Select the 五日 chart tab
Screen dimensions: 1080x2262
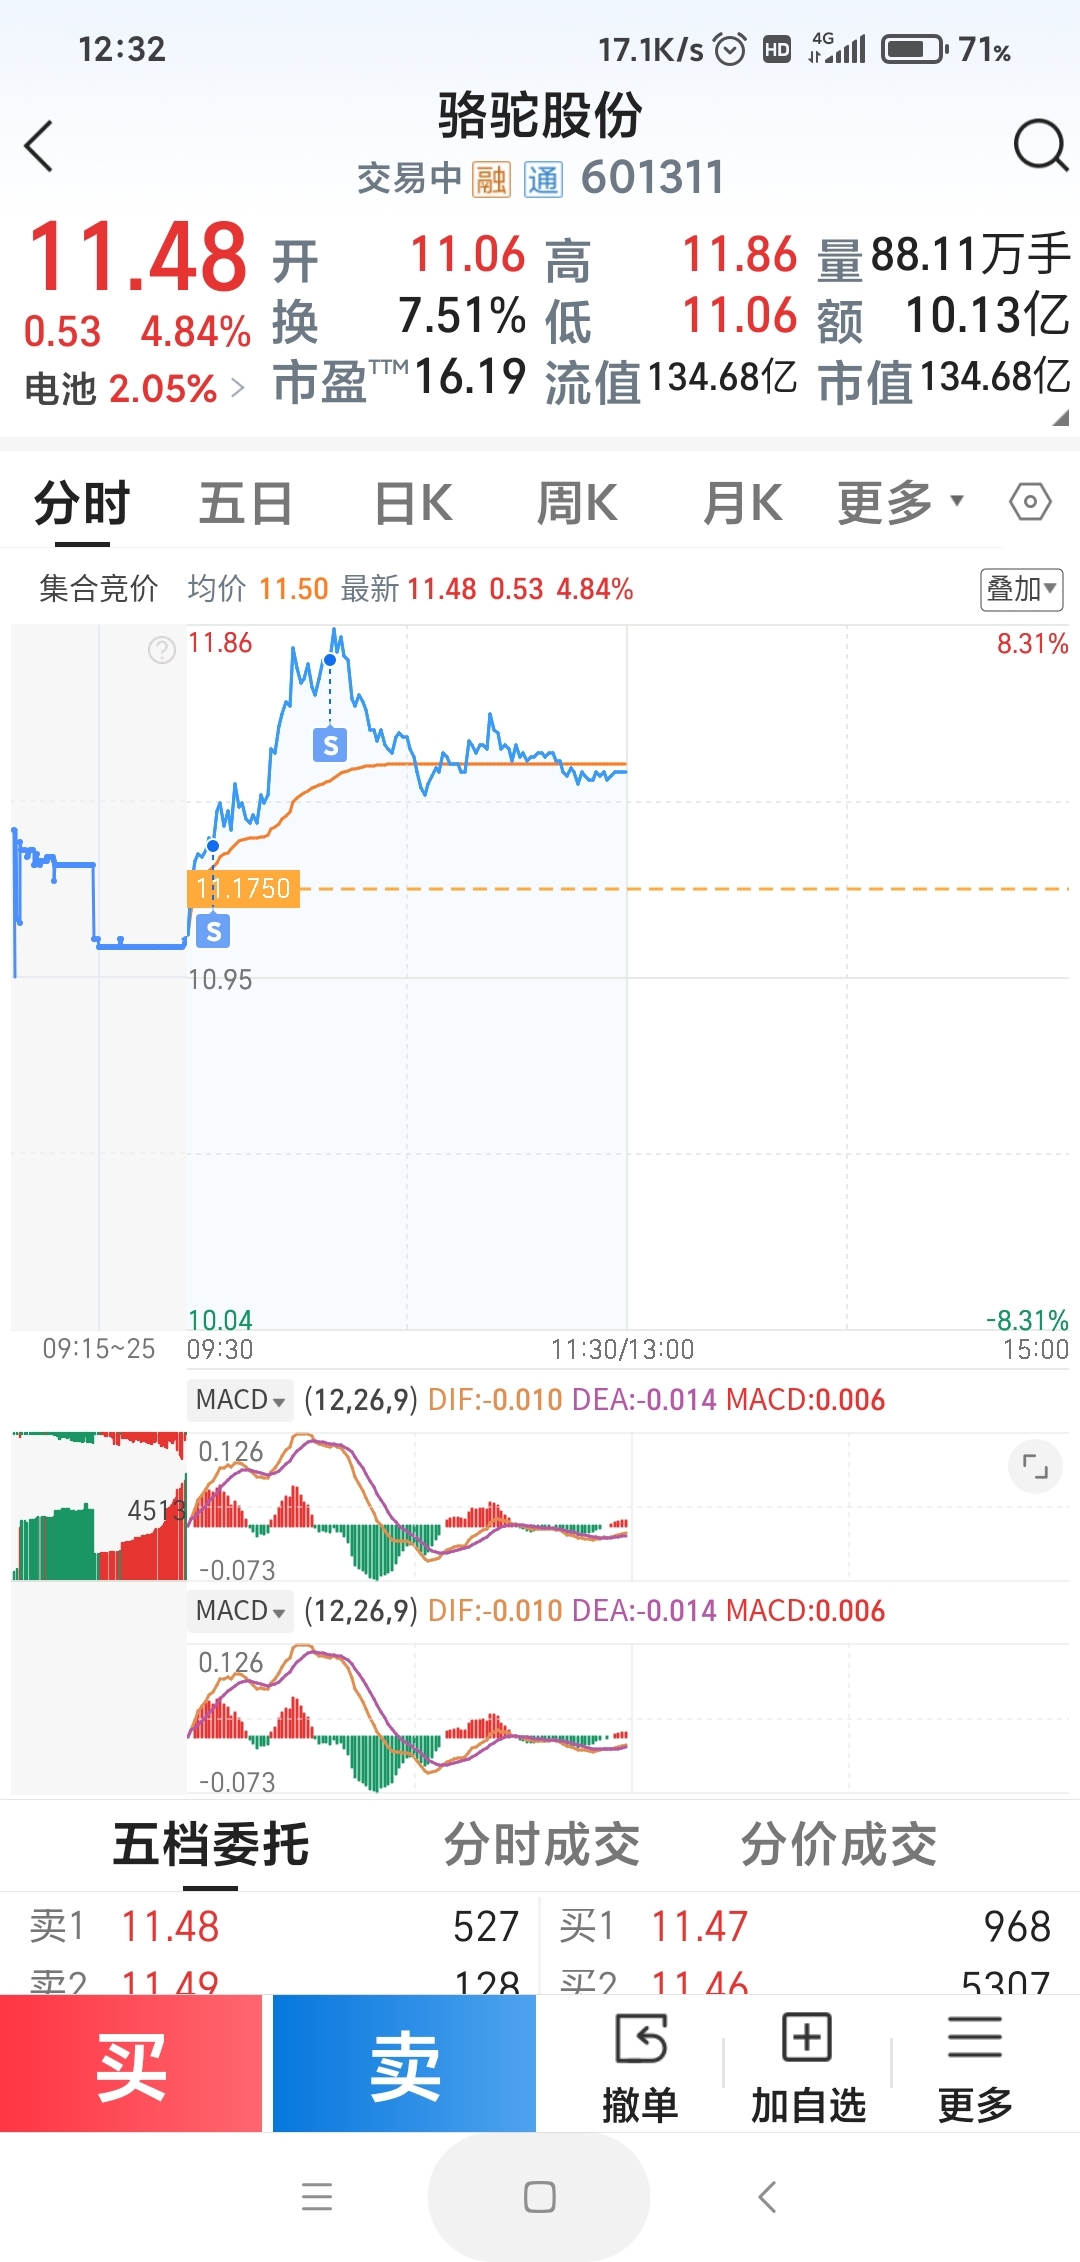coord(246,503)
